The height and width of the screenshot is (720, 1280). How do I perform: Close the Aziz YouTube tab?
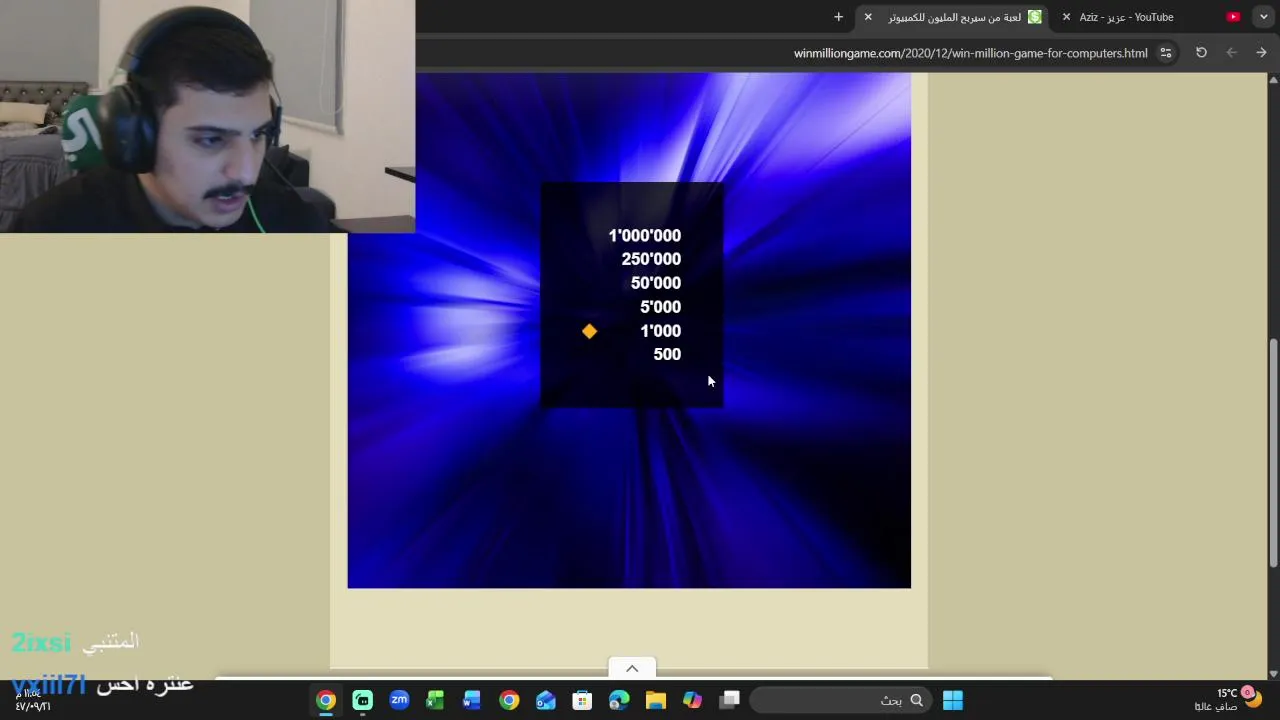[x=1066, y=17]
